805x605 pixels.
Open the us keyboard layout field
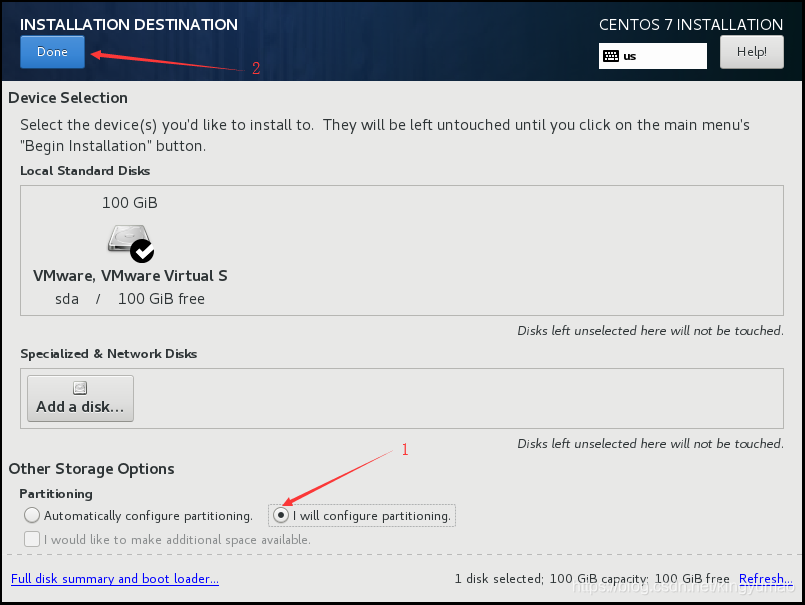(653, 56)
